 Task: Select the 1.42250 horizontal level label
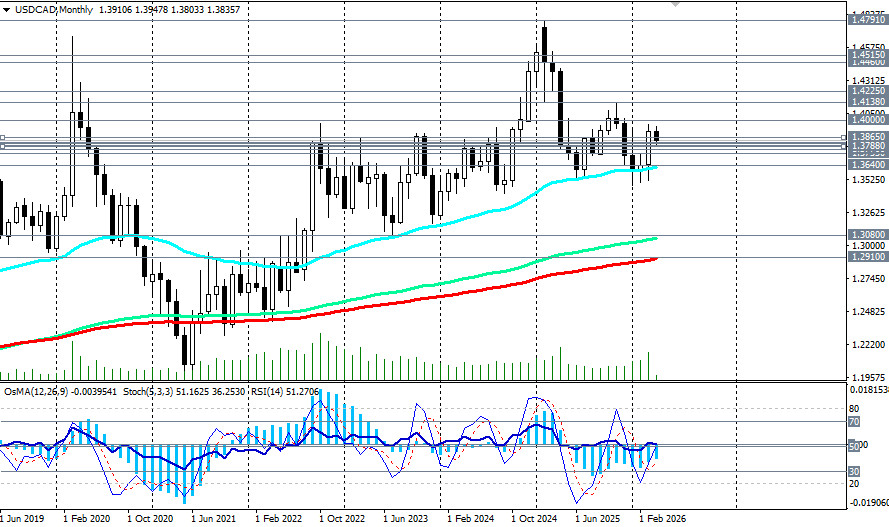pos(866,90)
